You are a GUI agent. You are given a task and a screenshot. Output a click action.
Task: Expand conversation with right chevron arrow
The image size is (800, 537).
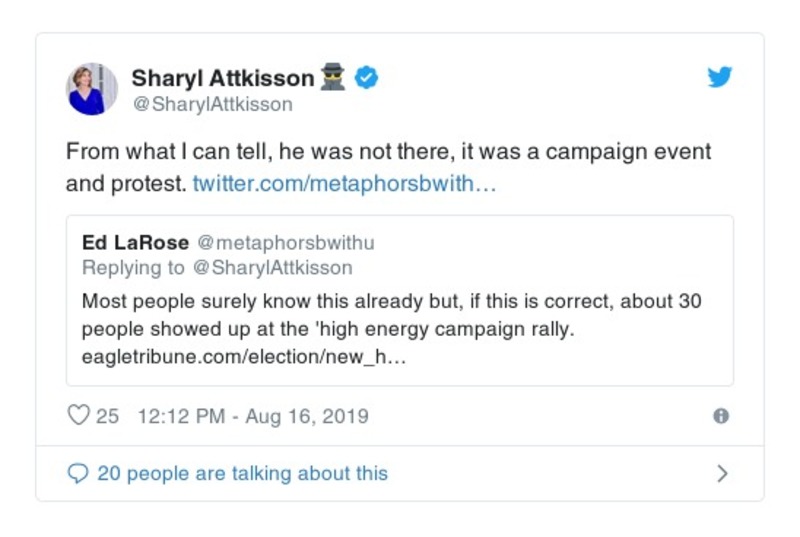(x=722, y=474)
